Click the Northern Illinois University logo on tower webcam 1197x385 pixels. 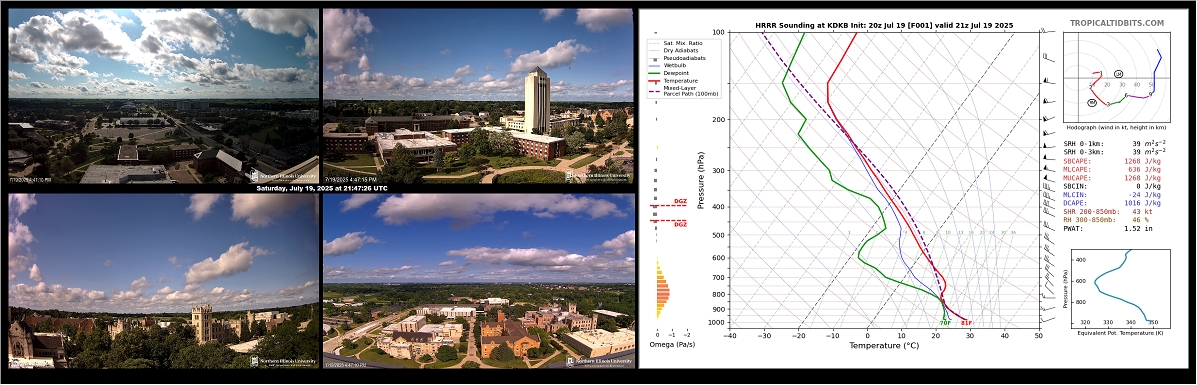pyautogui.click(x=598, y=176)
